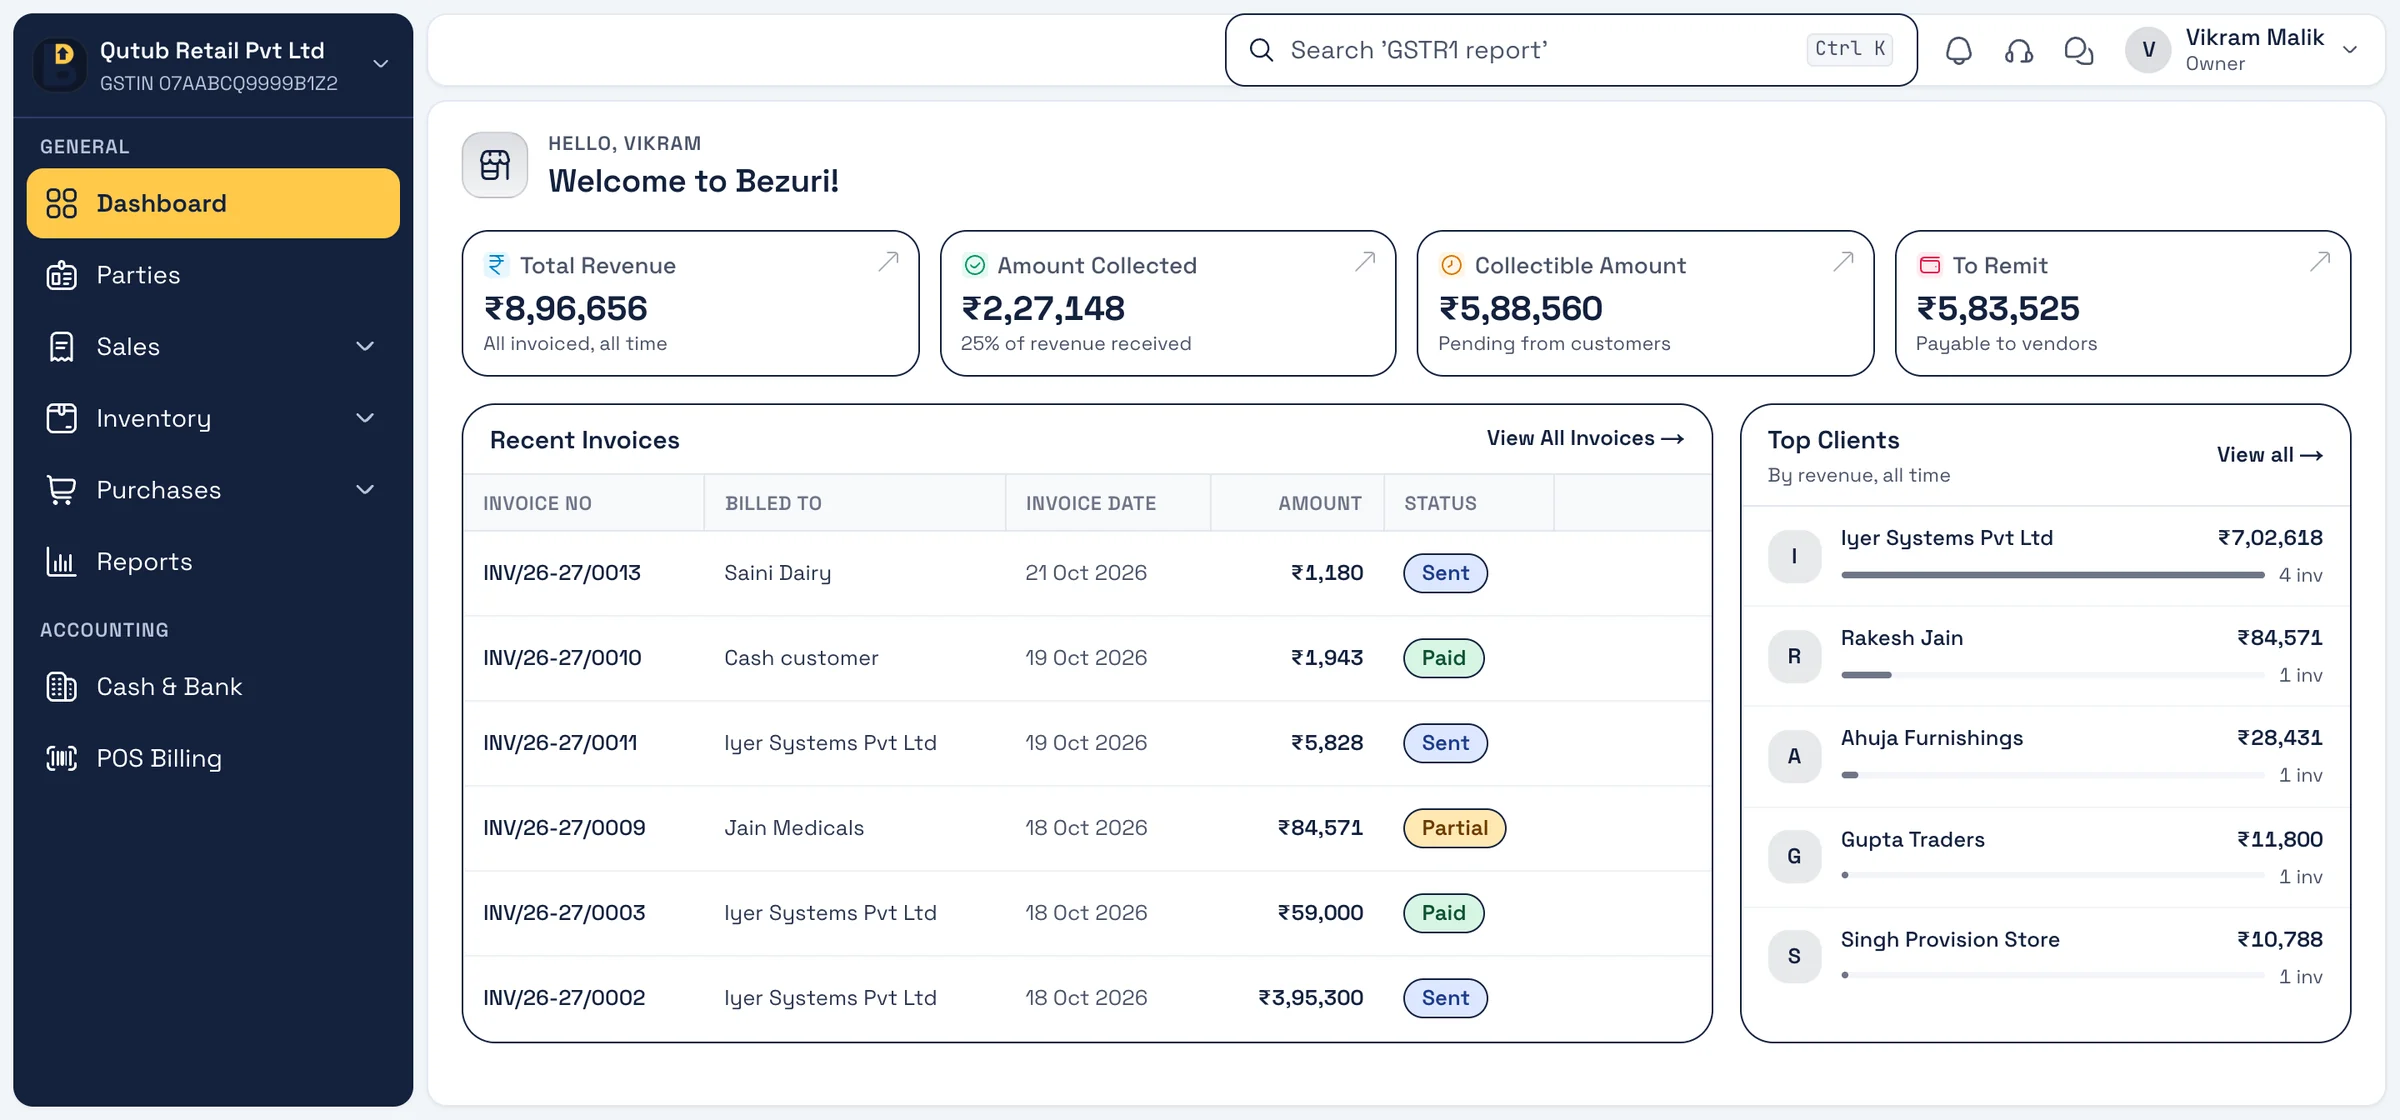Image resolution: width=2400 pixels, height=1120 pixels.
Task: Open Collectible Amount card arrow icon
Action: [x=1843, y=262]
